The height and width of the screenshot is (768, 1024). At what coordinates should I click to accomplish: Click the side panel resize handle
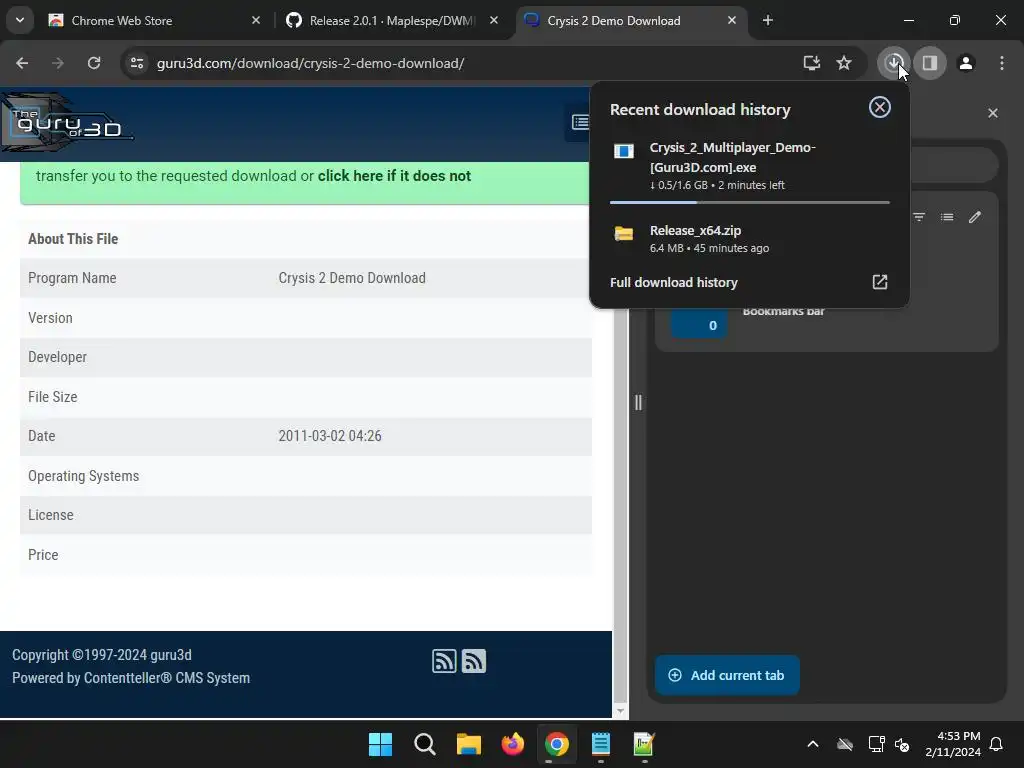click(638, 402)
